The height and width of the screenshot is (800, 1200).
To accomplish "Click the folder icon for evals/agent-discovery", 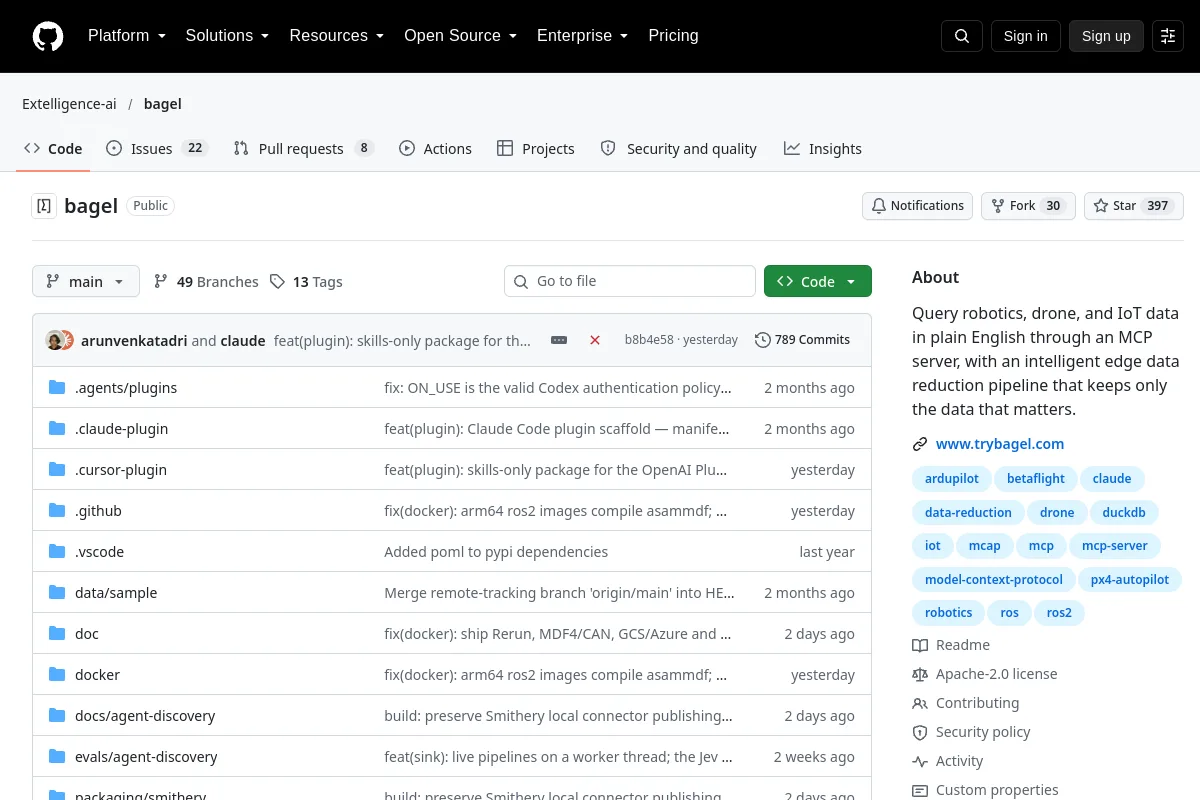I will pyautogui.click(x=57, y=757).
